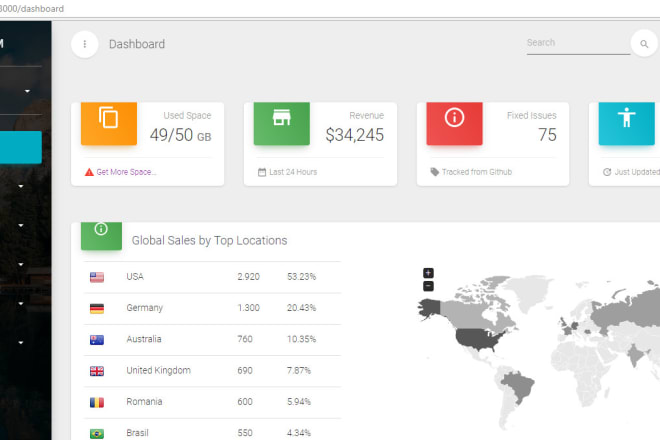Click the Revenue label
The width and height of the screenshot is (660, 440).
(366, 115)
